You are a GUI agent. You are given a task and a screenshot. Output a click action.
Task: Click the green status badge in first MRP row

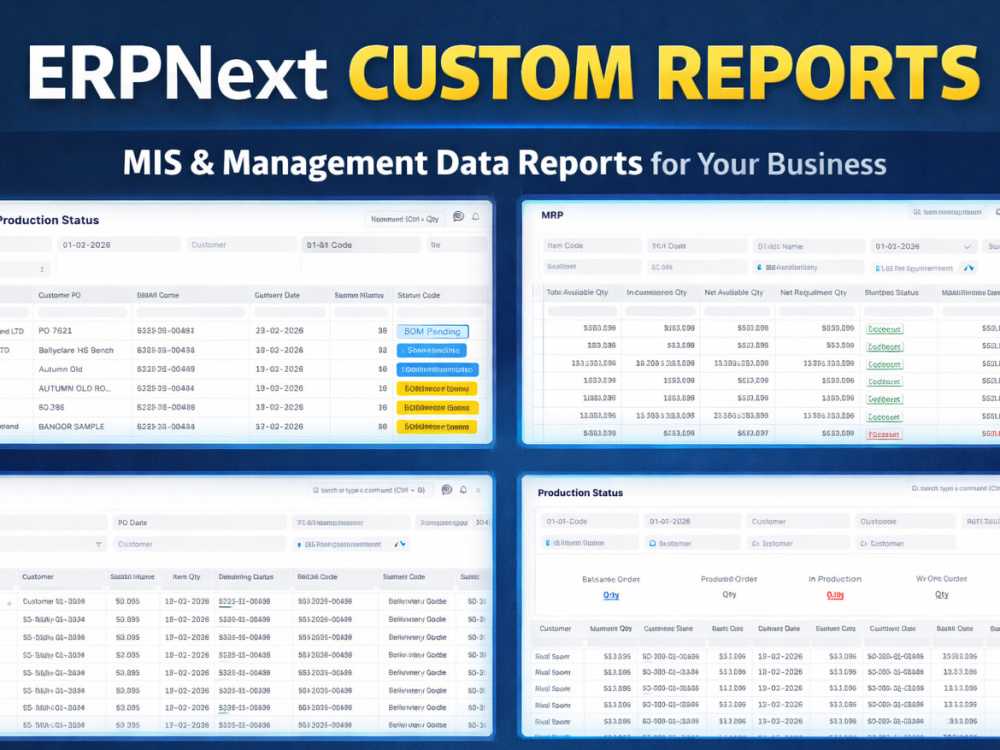point(885,330)
